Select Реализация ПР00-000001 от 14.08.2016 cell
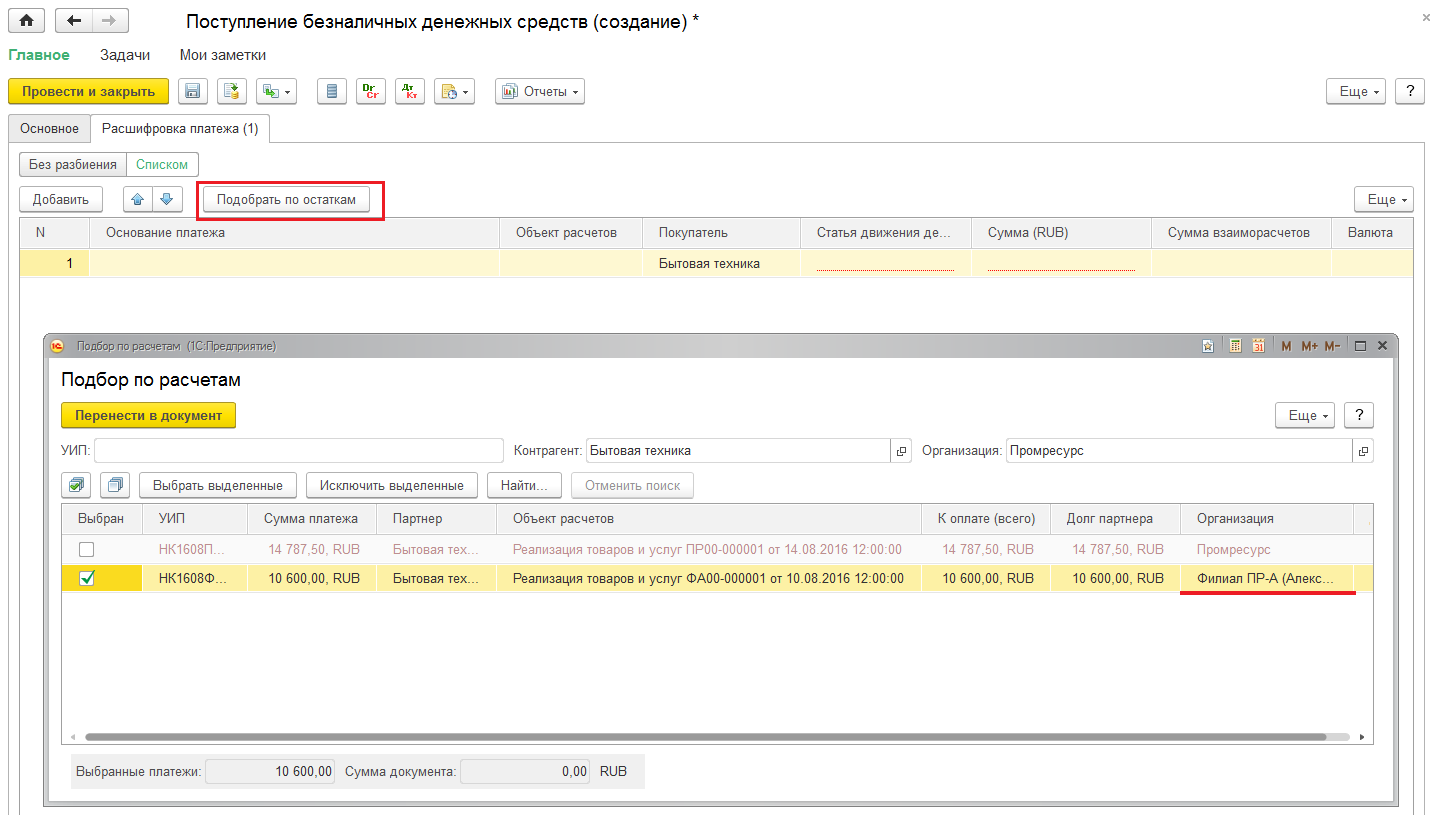Screen dimensions: 1439x815 (x=708, y=549)
